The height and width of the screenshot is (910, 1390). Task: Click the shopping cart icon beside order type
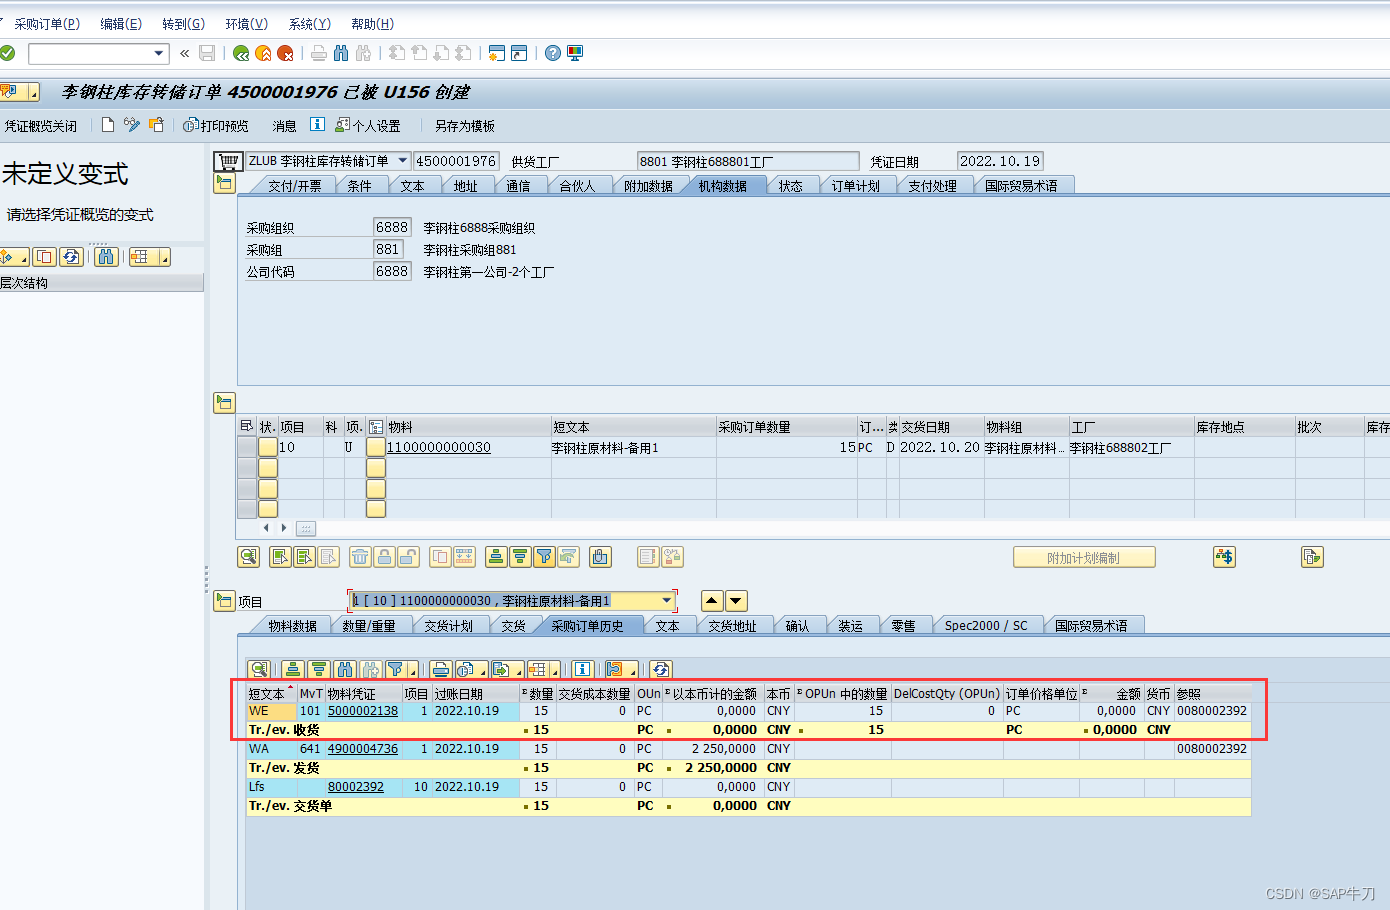228,161
